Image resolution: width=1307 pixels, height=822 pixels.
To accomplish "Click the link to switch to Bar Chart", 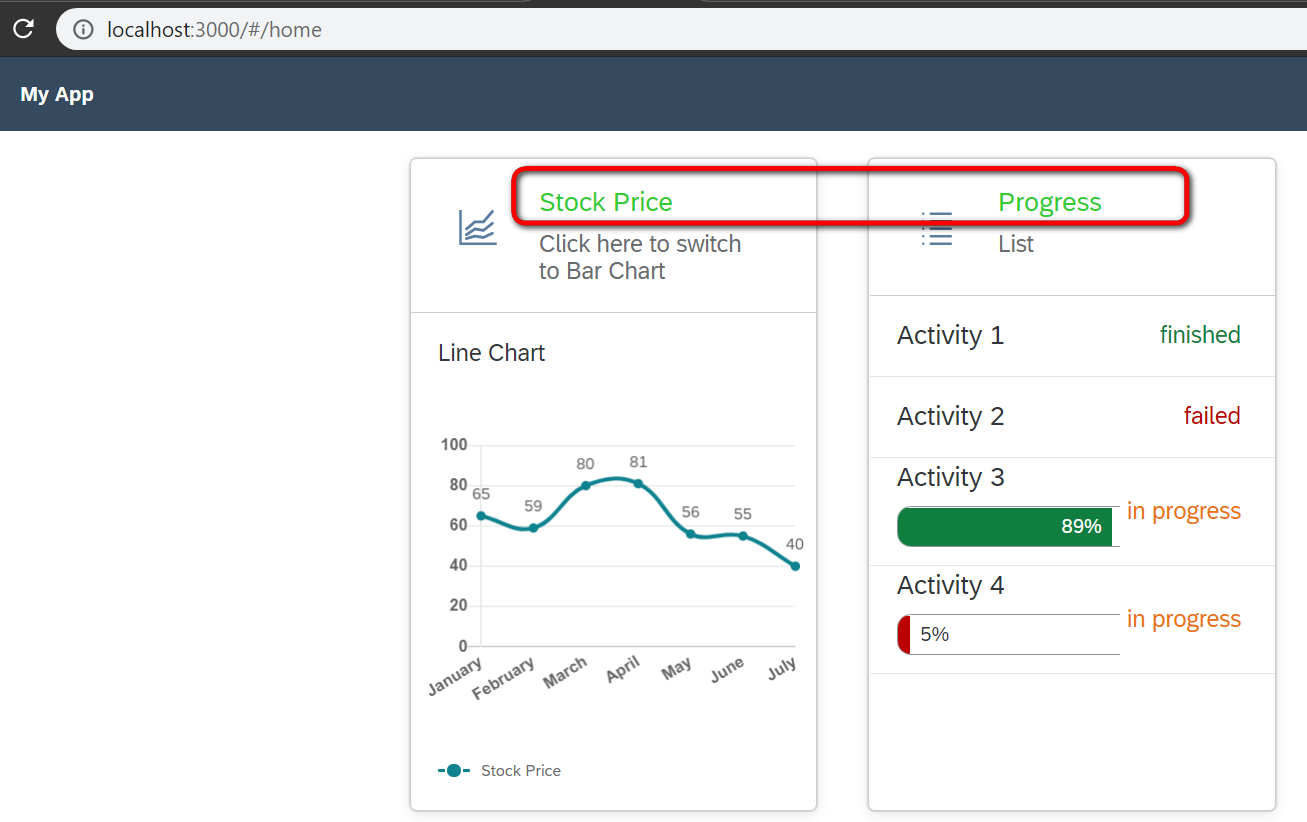I will click(639, 257).
